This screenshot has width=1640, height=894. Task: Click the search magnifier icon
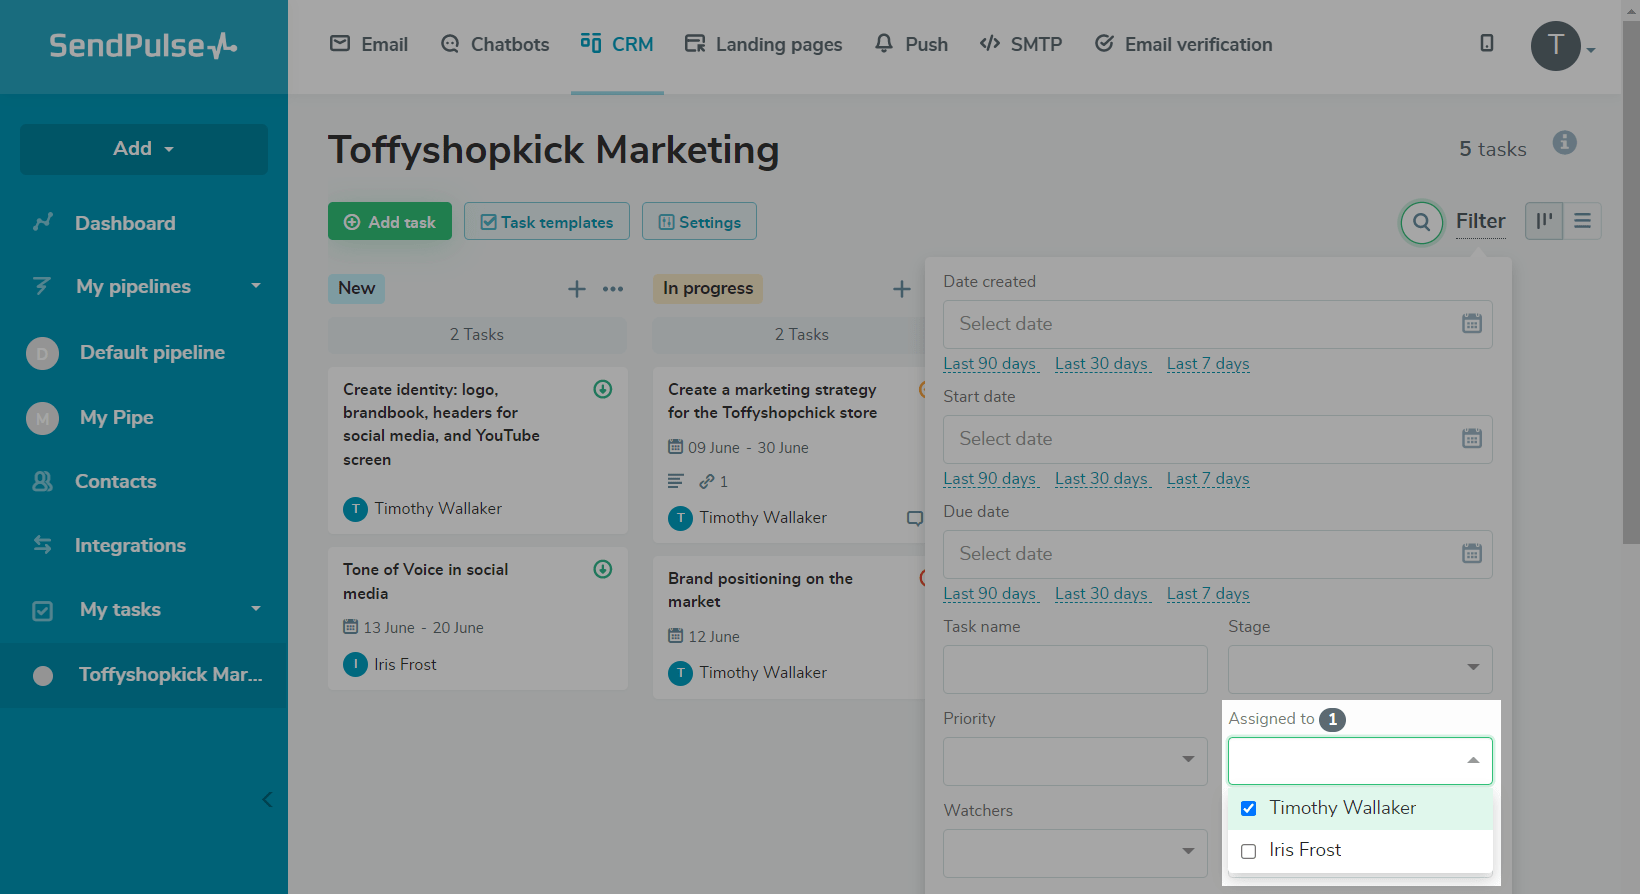[x=1421, y=222]
